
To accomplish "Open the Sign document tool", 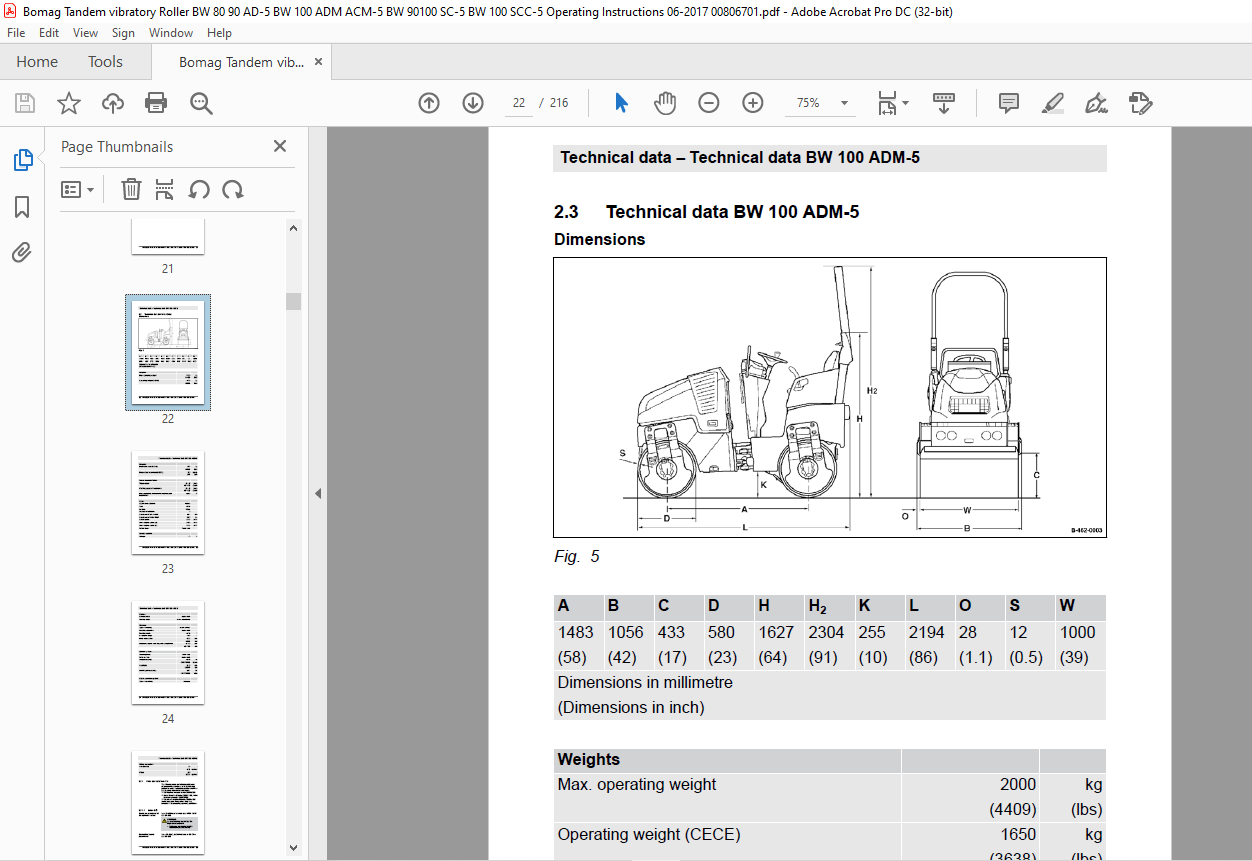I will point(1096,103).
